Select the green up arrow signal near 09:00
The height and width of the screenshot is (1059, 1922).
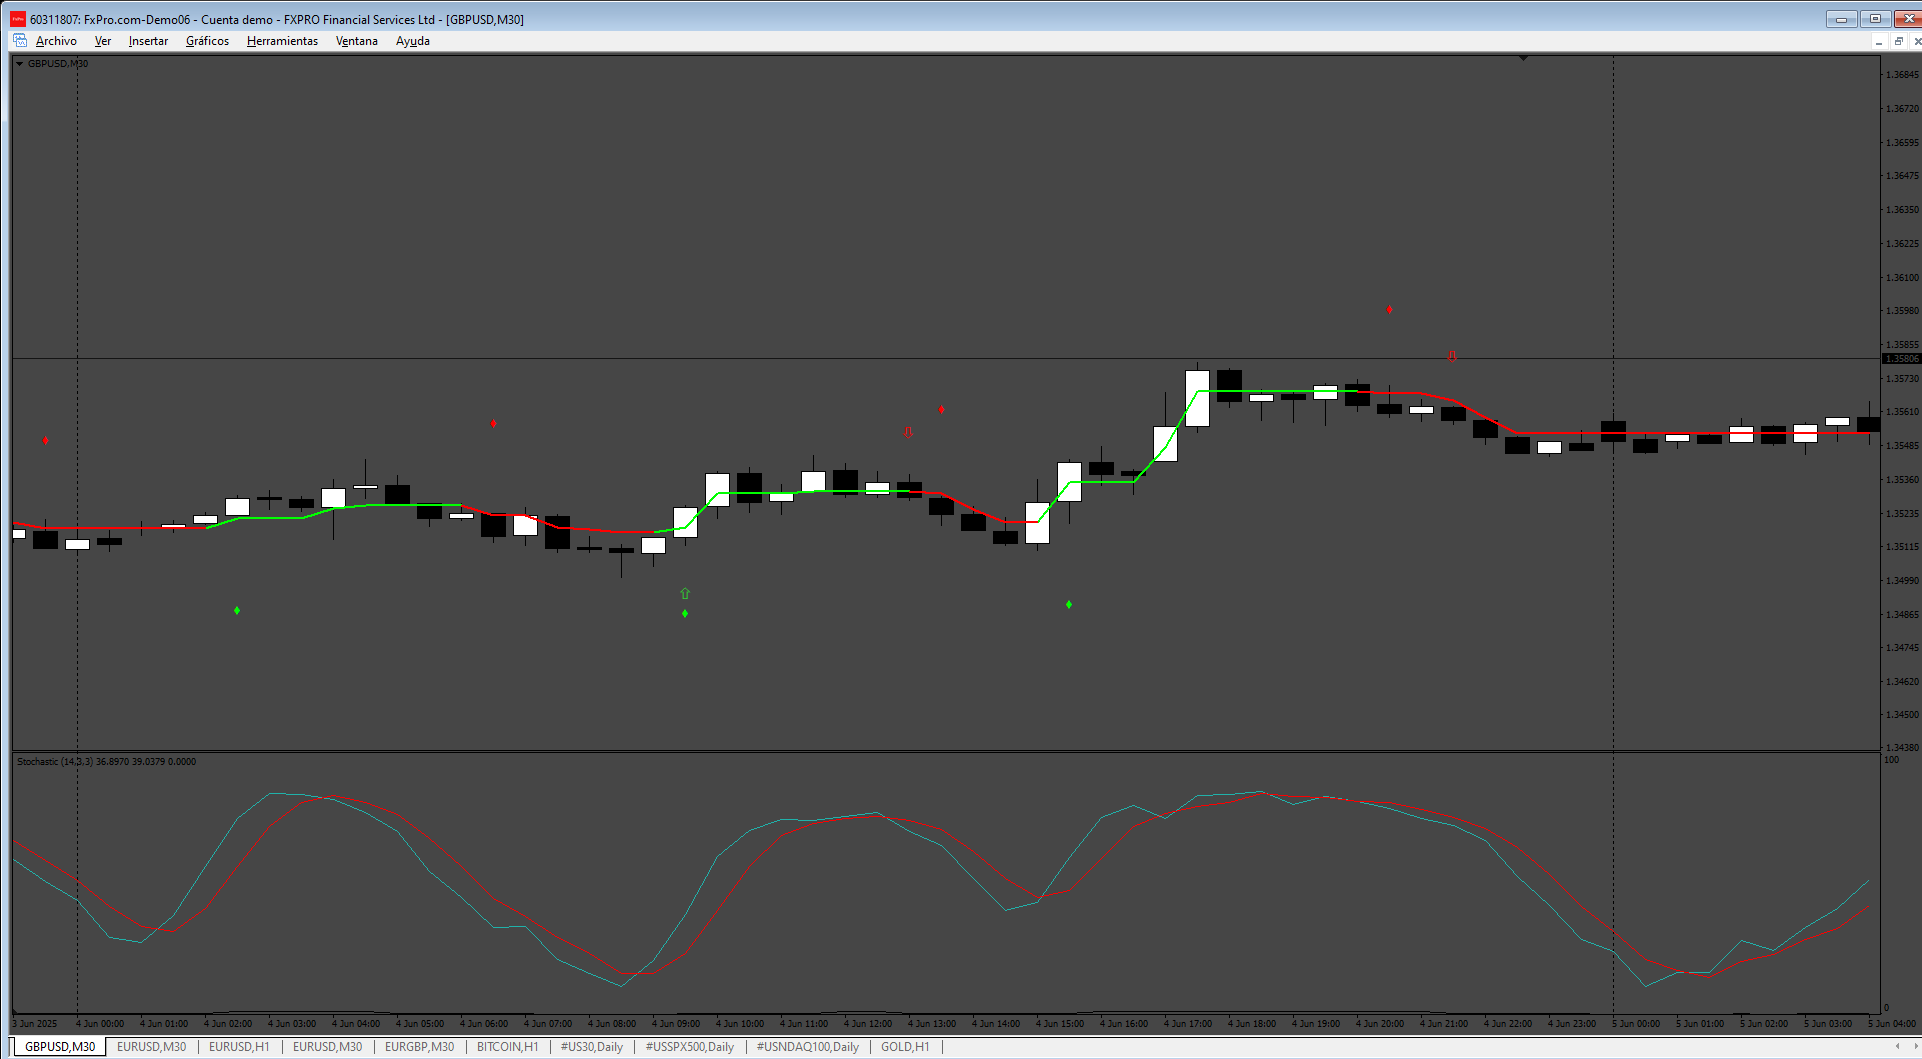coord(685,593)
